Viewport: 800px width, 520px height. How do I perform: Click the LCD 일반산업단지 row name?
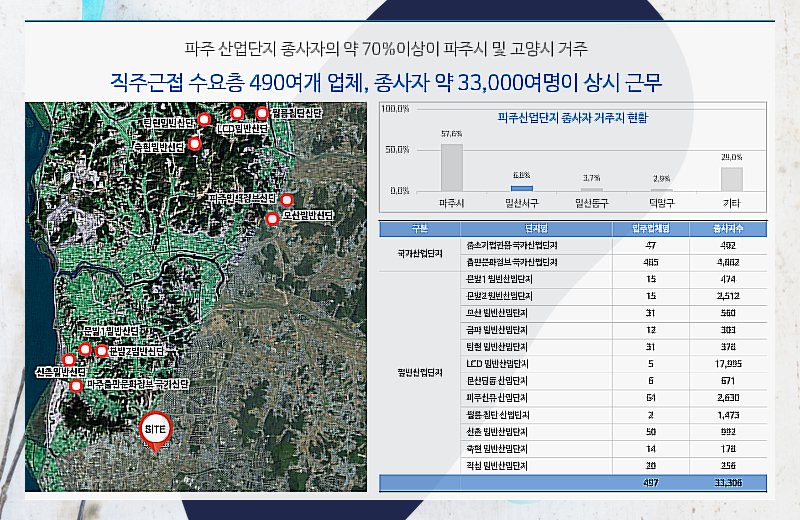point(497,364)
